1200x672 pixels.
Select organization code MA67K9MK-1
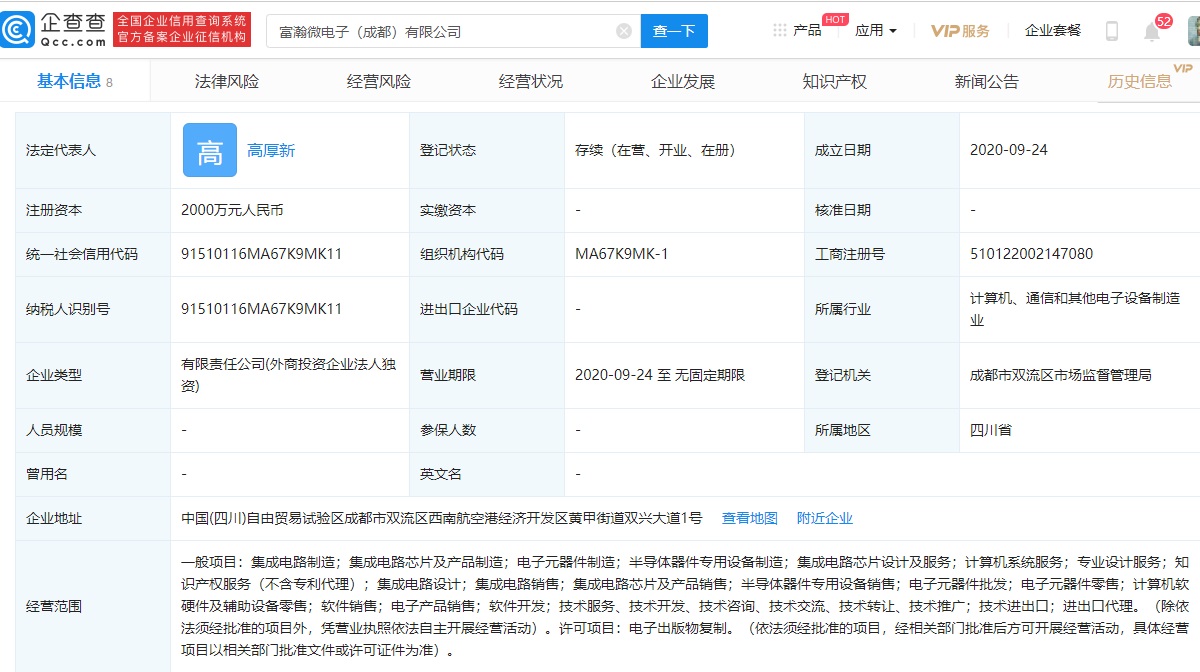[622, 254]
